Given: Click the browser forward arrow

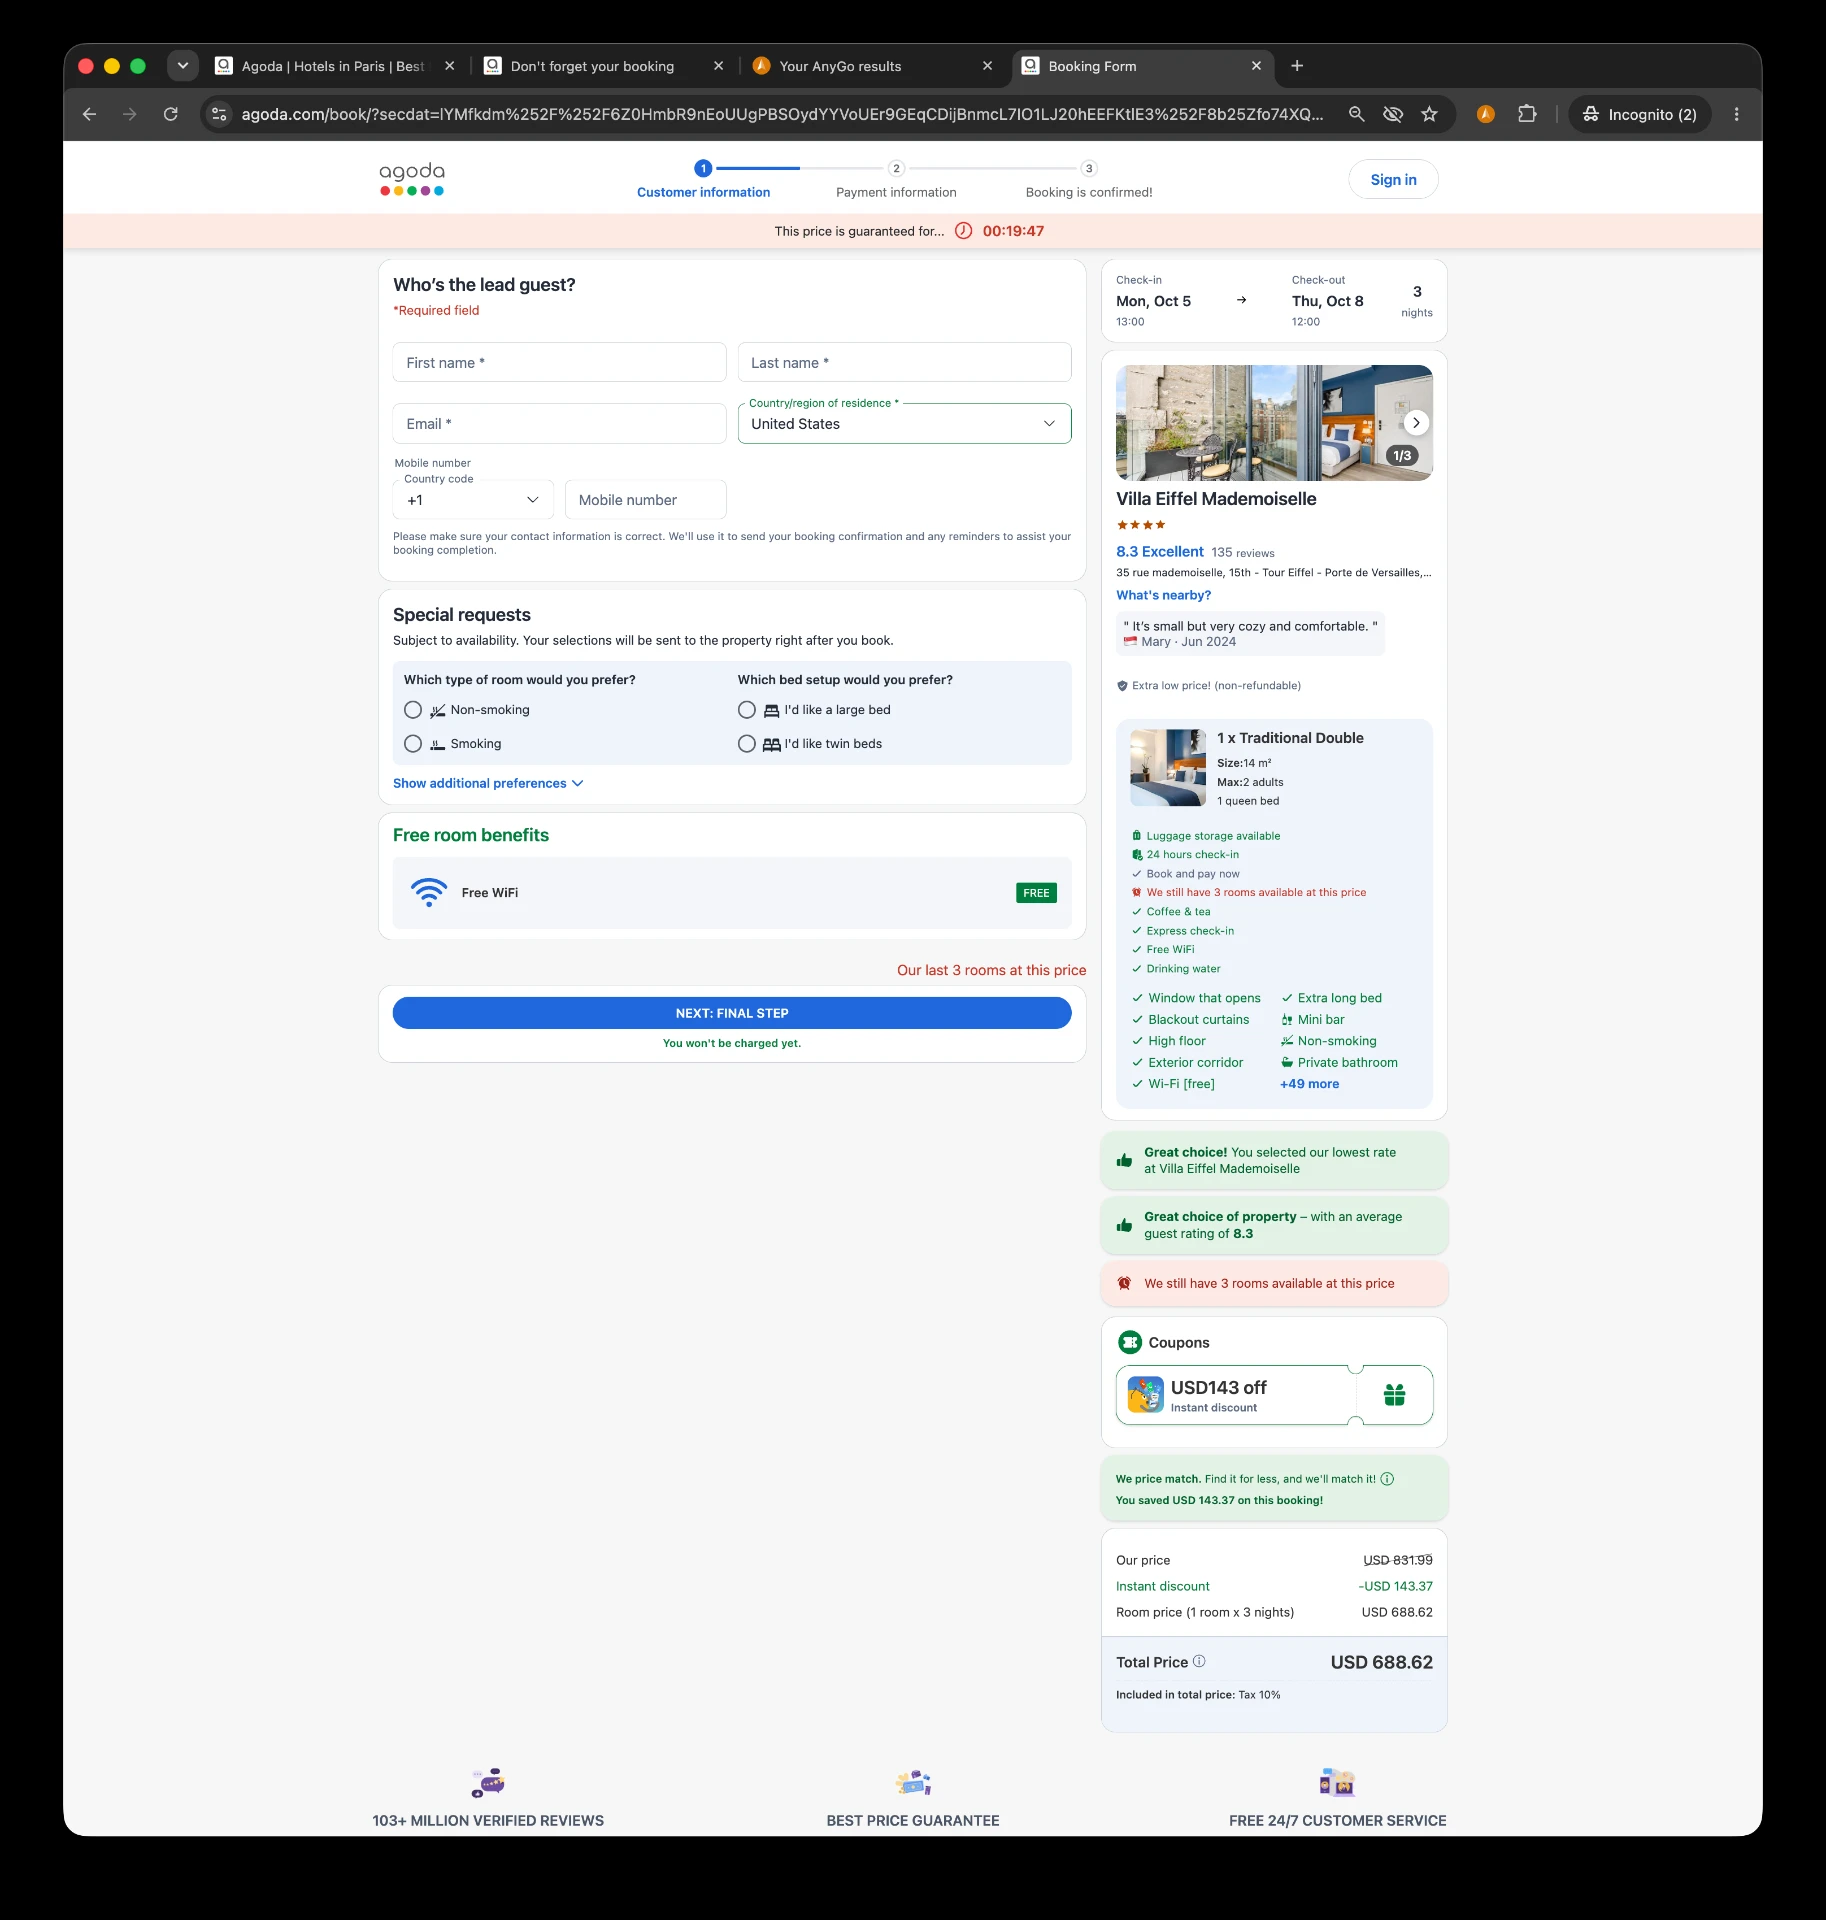Looking at the screenshot, I should pos(130,114).
